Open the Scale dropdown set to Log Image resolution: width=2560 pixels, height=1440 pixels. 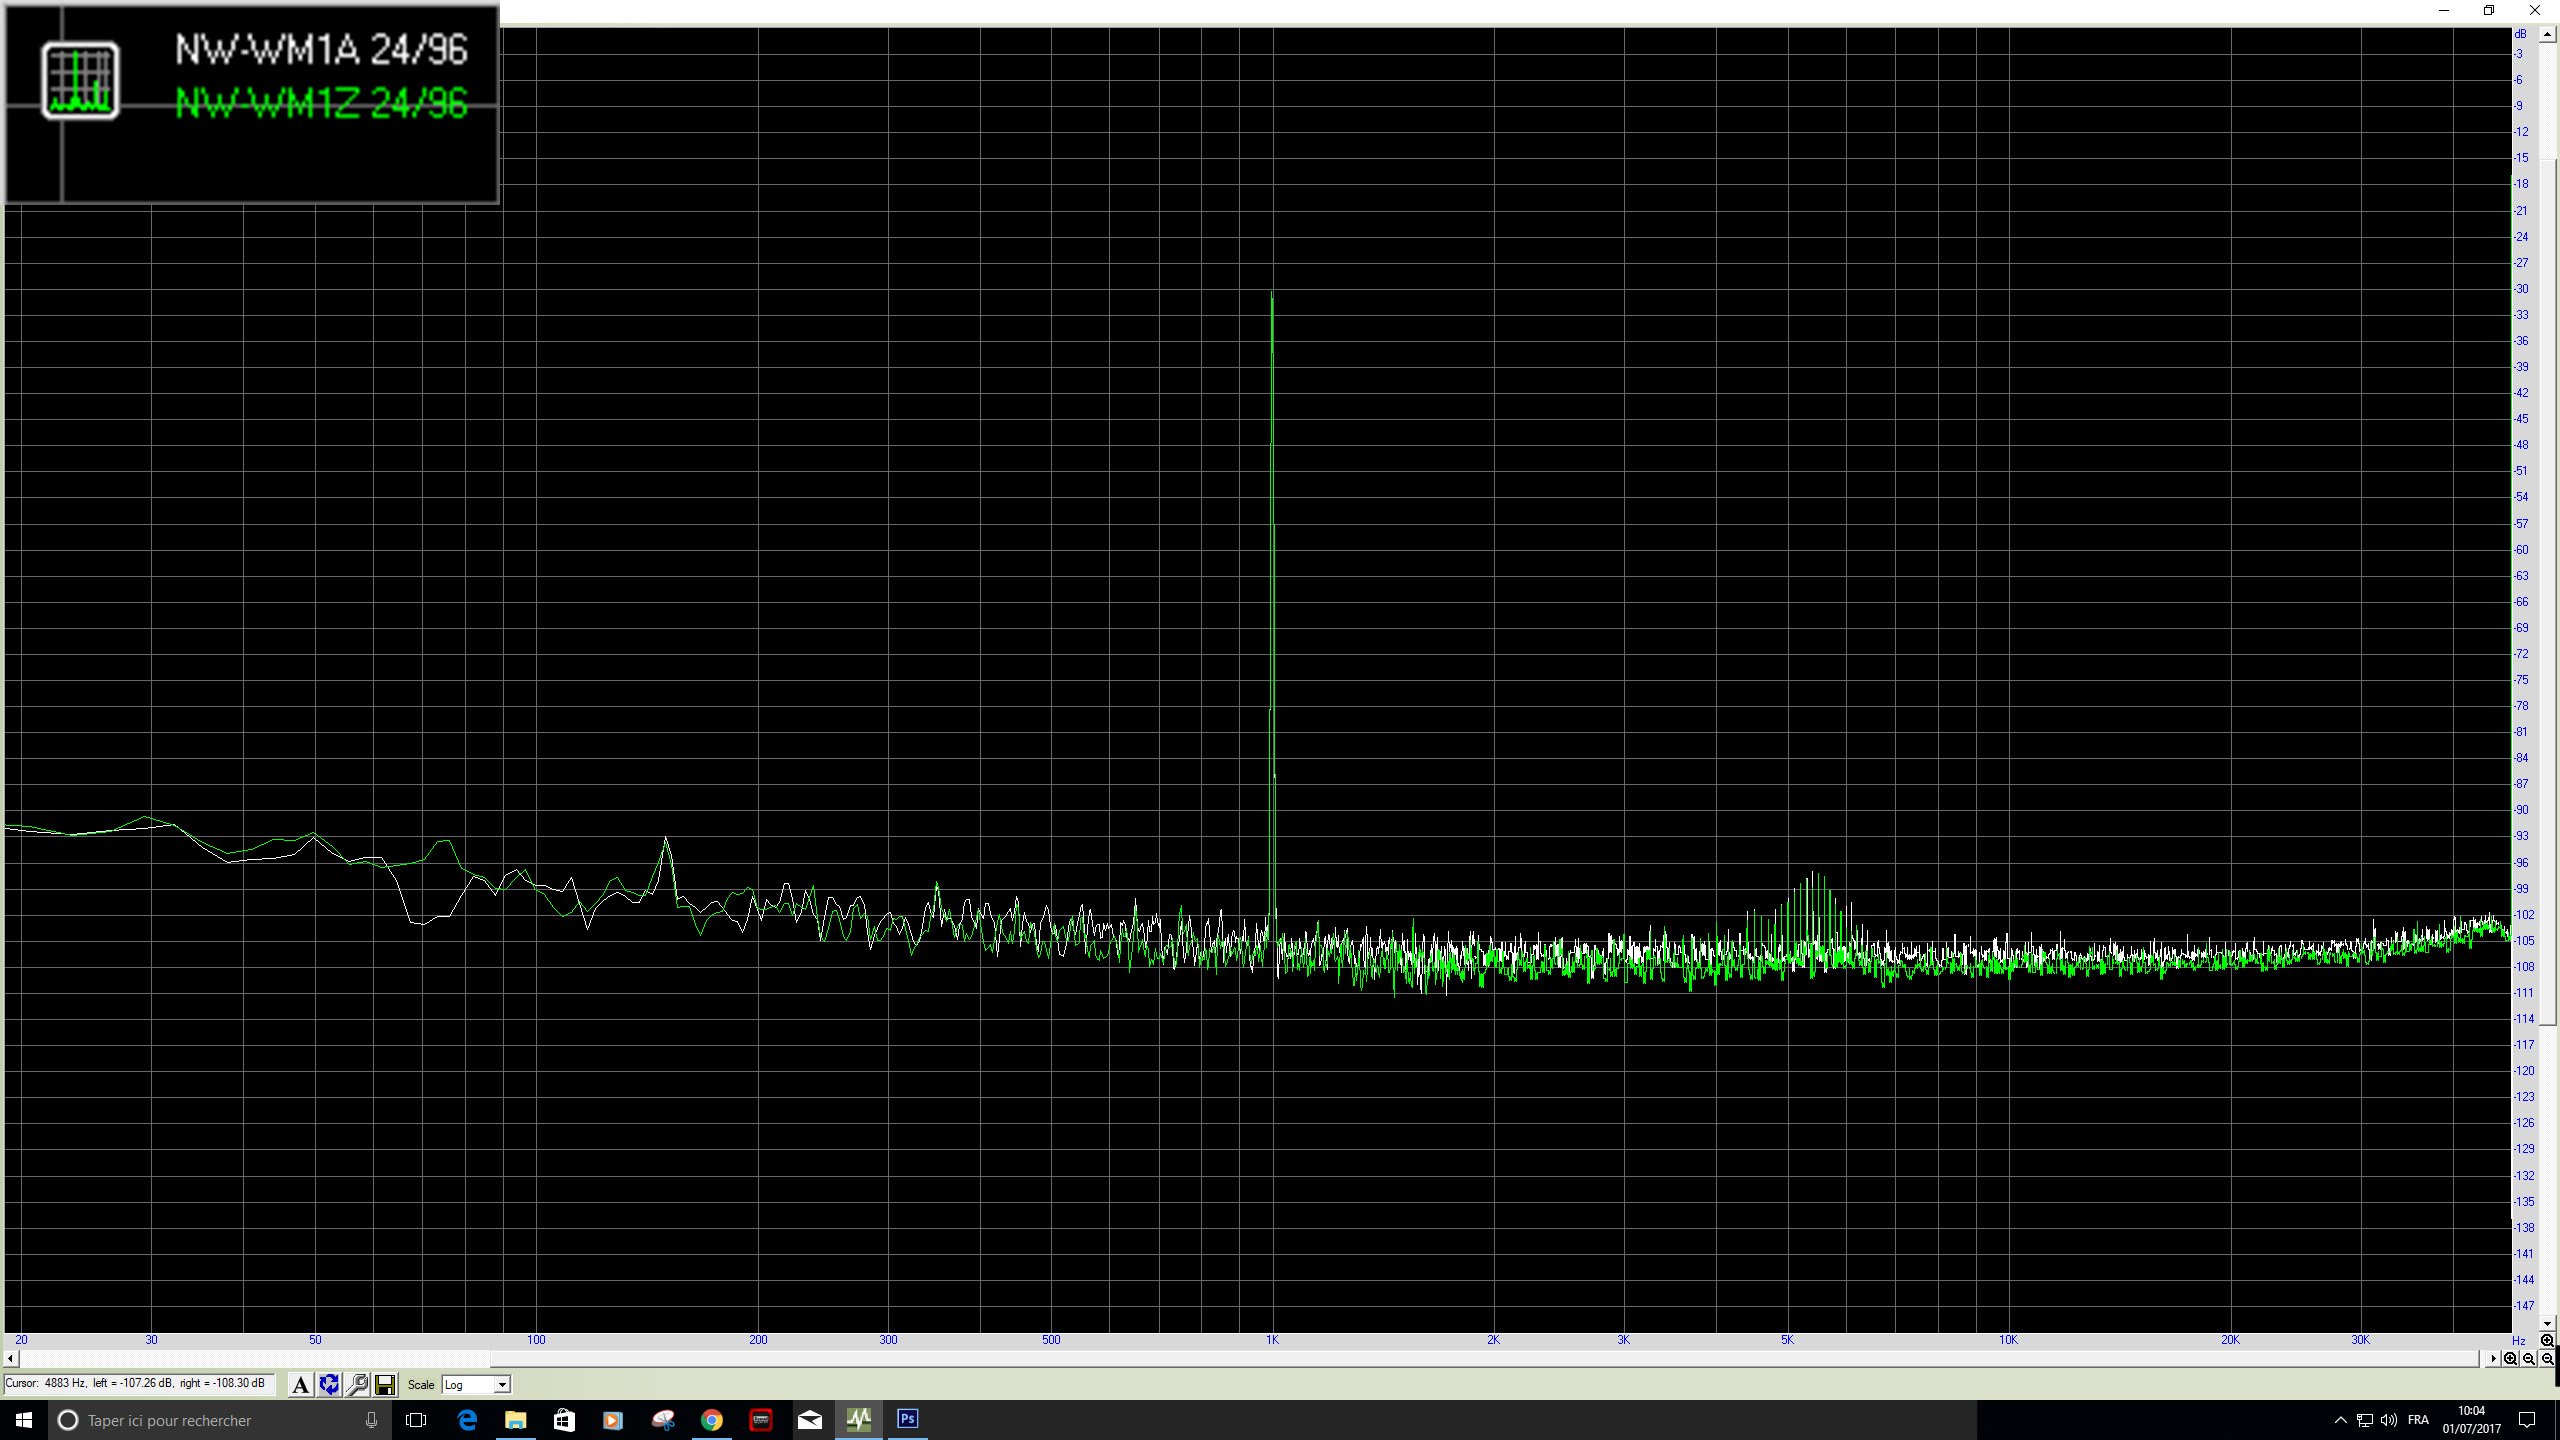pos(477,1385)
